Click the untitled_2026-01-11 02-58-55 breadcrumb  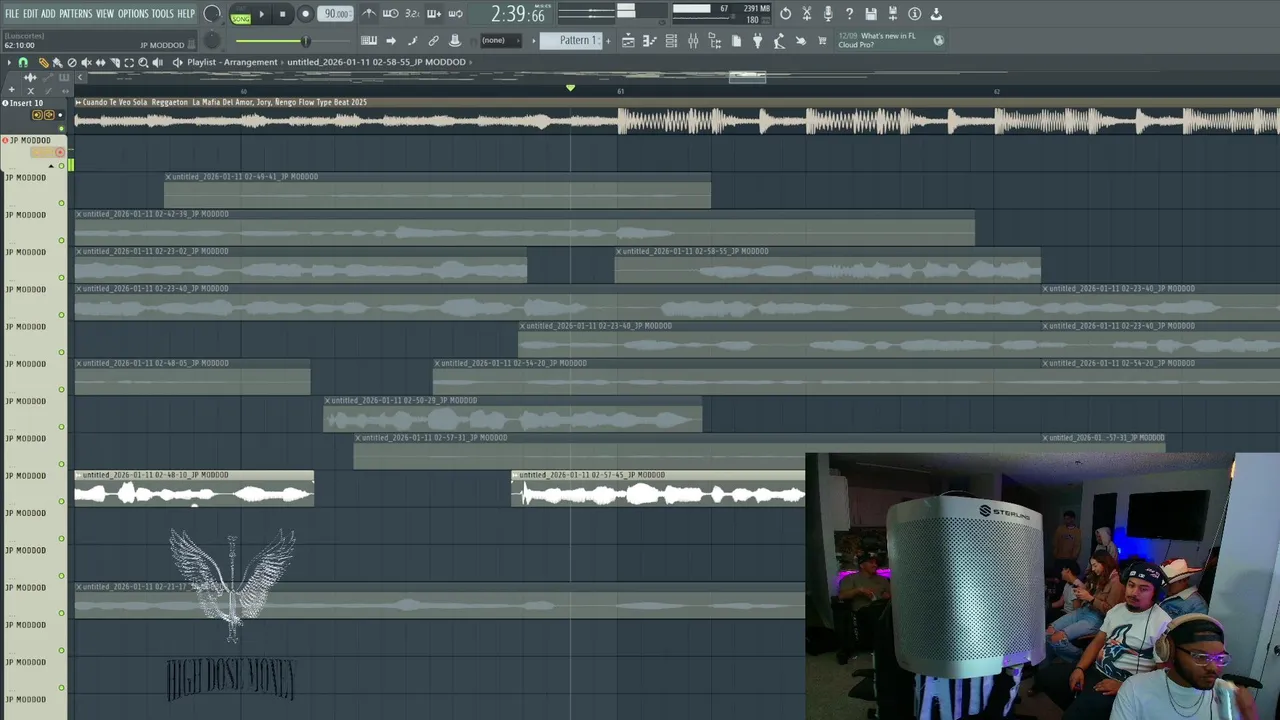[376, 62]
